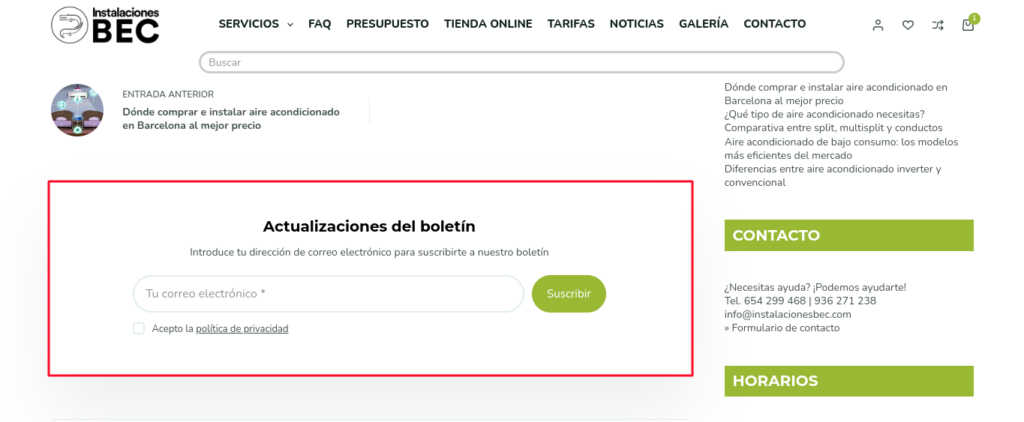The width and height of the screenshot is (1024, 422).
Task: Focus the Tu correo electrónico field
Action: click(x=328, y=294)
